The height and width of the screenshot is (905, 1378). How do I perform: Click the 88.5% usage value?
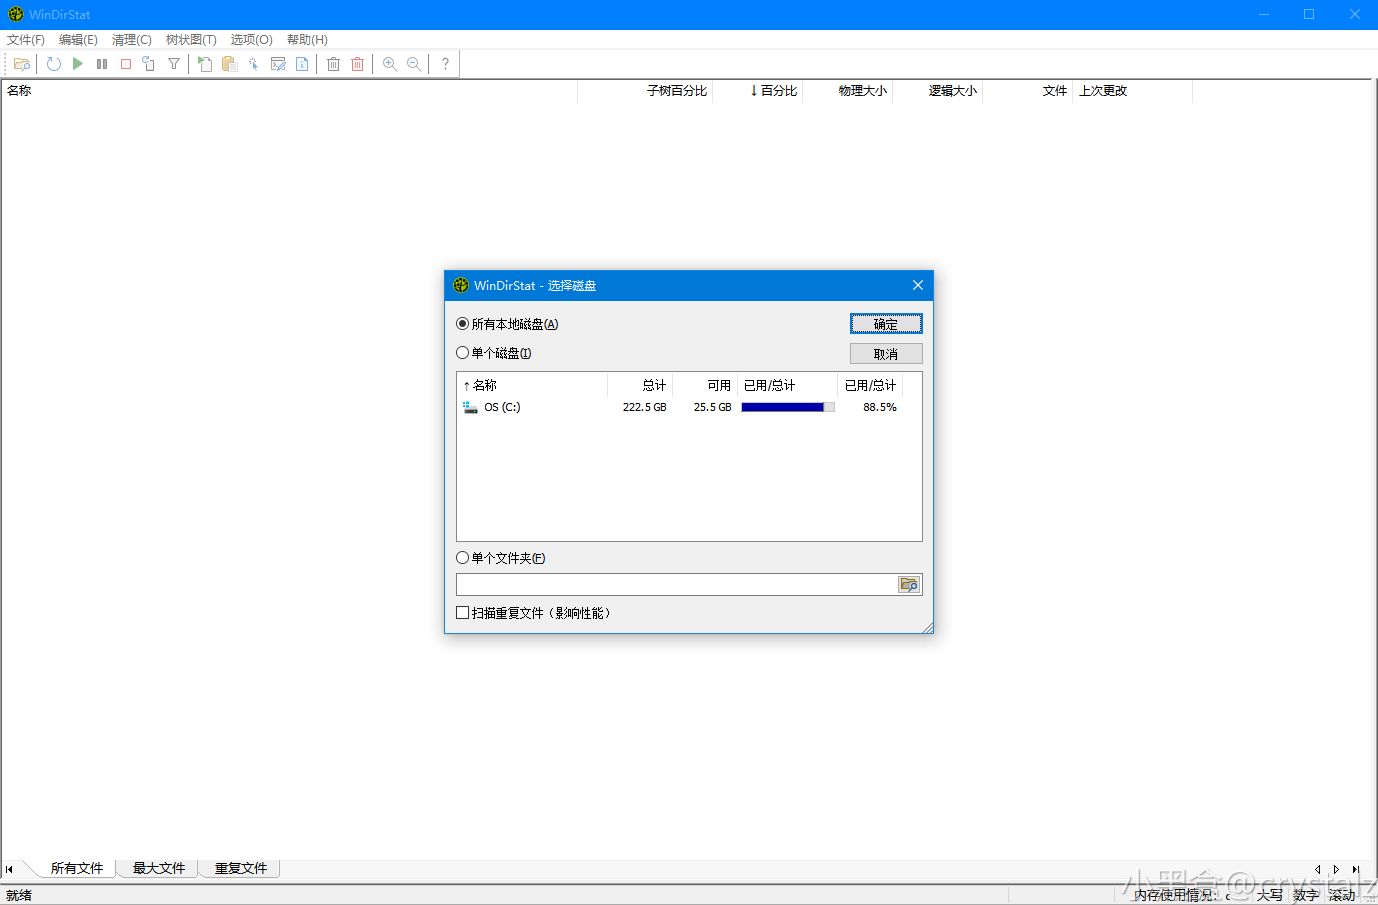tap(880, 407)
